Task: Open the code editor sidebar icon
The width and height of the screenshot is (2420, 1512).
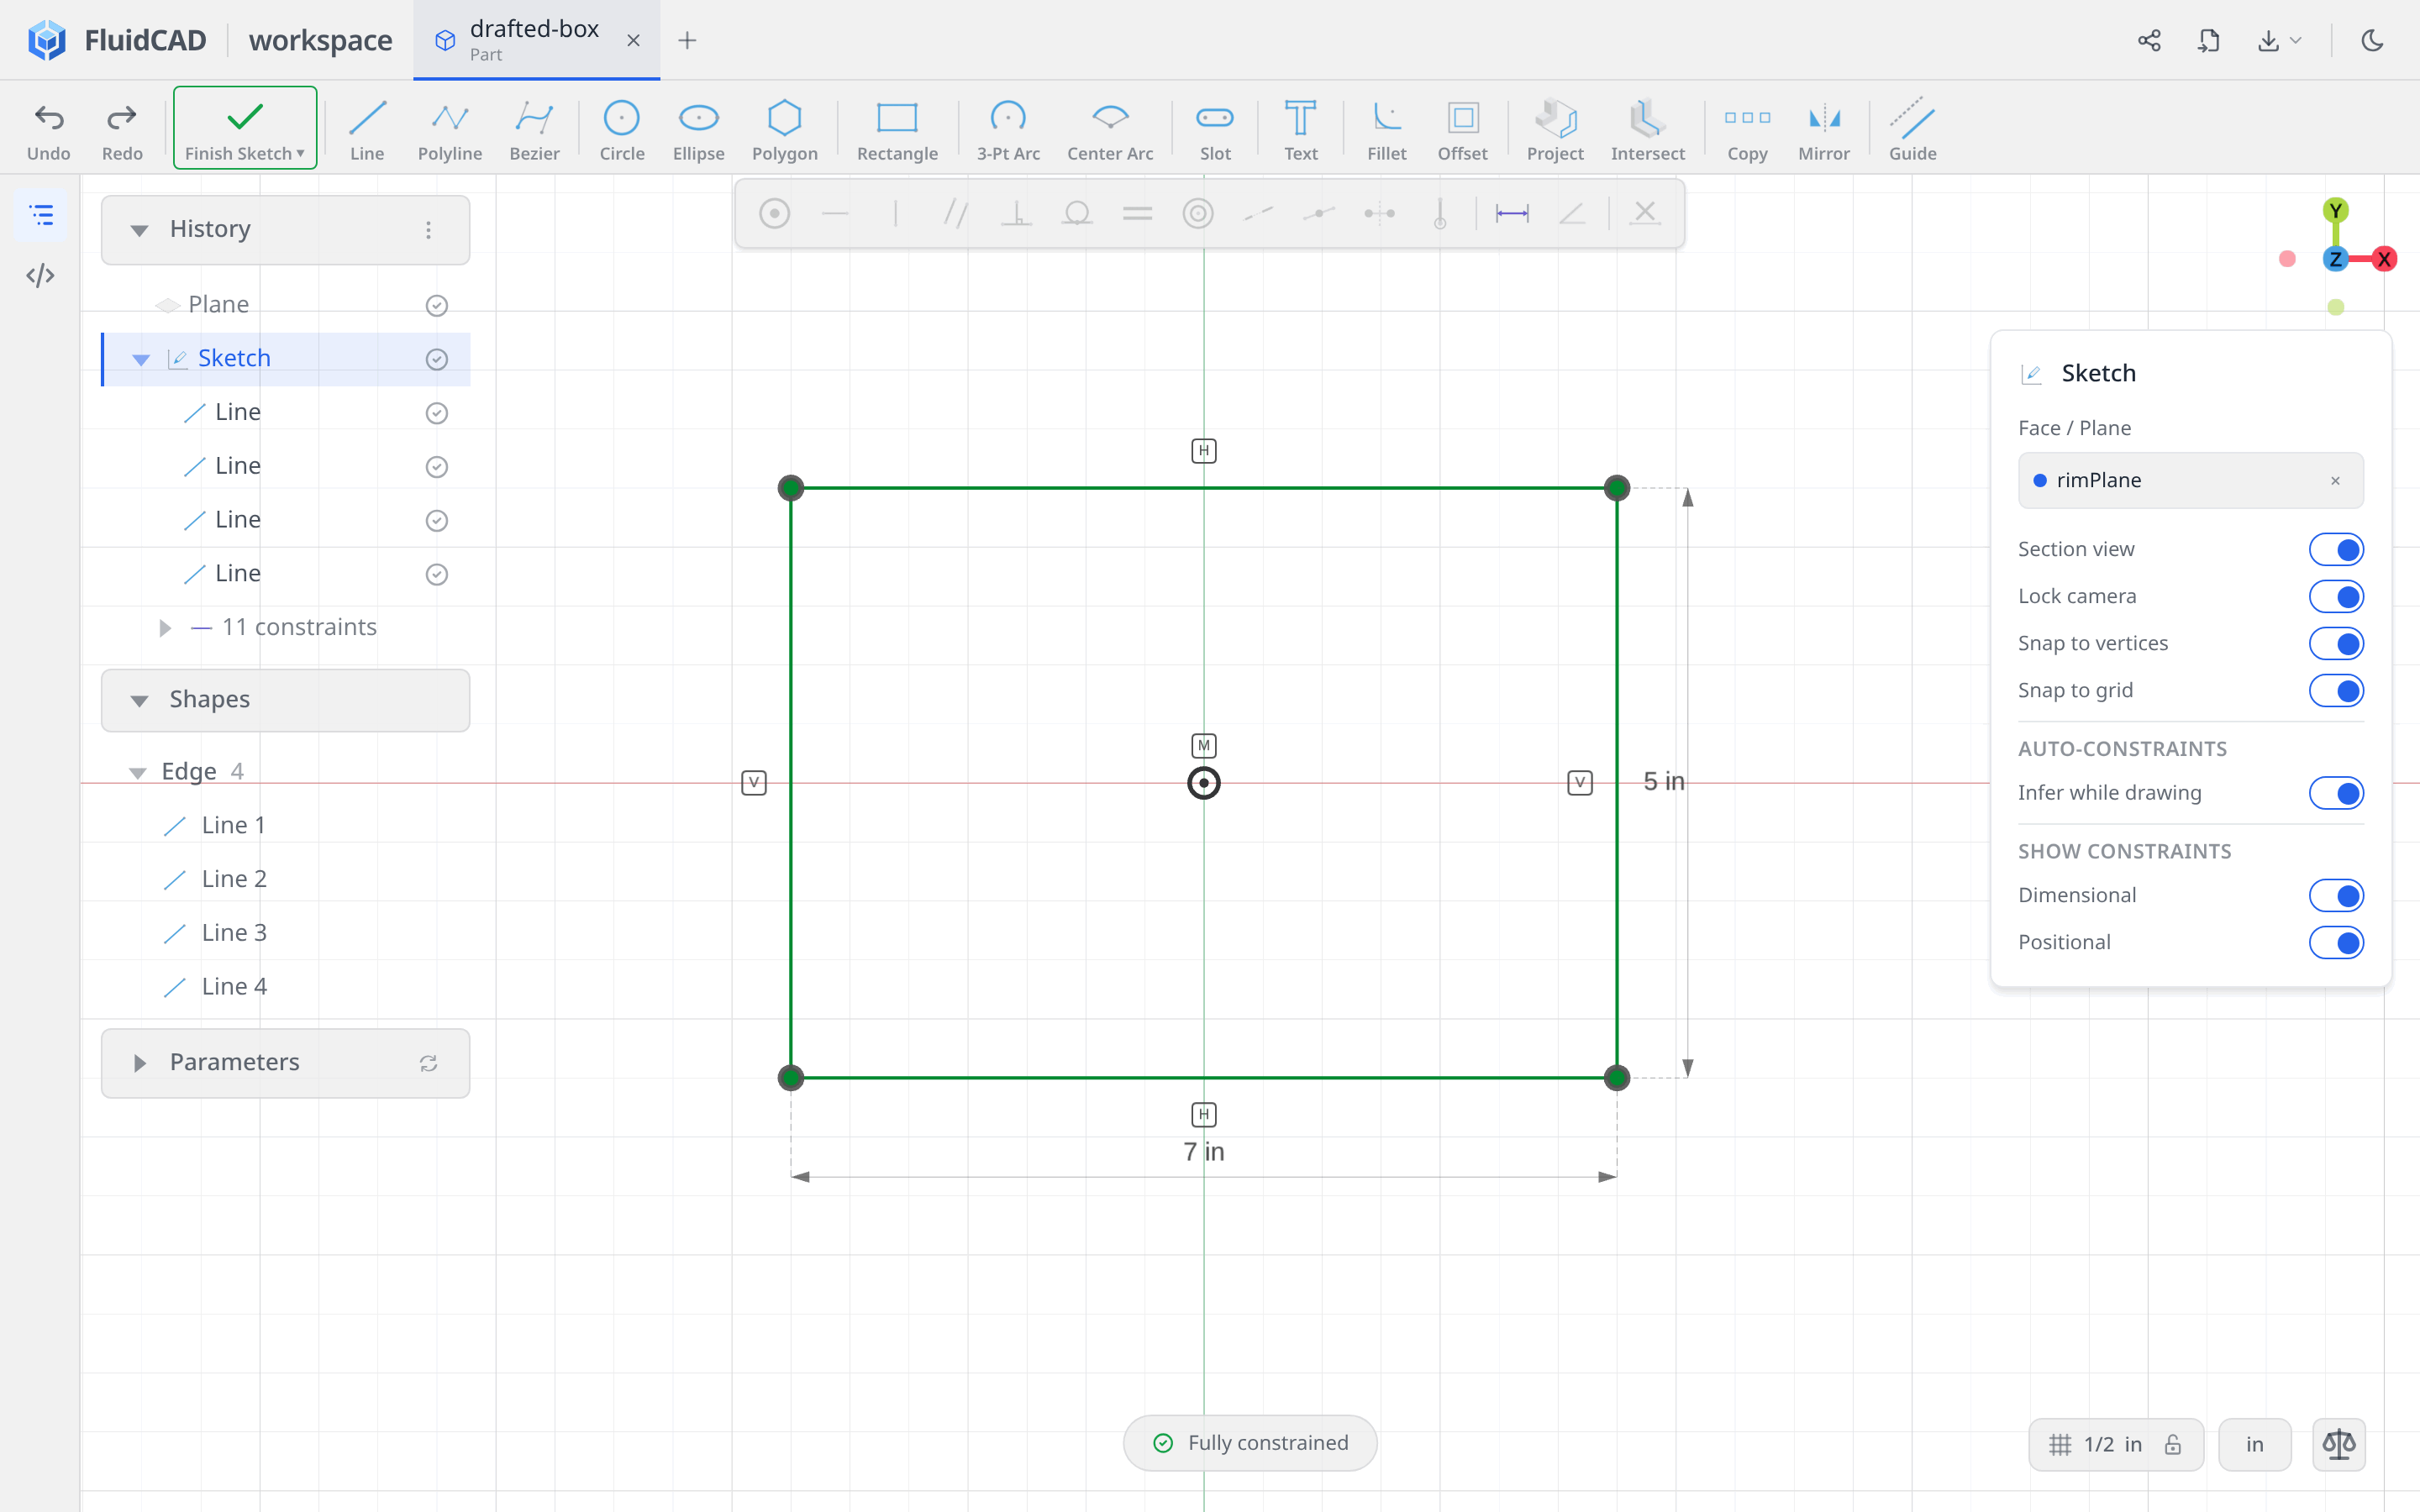Action: (41, 275)
